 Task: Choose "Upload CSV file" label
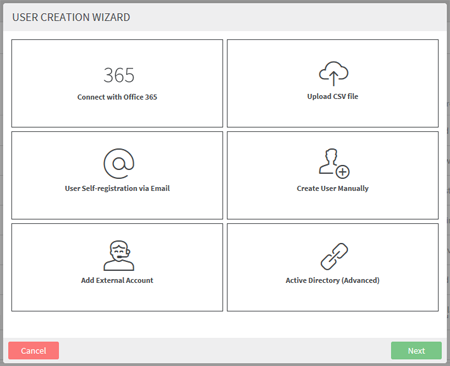click(333, 96)
